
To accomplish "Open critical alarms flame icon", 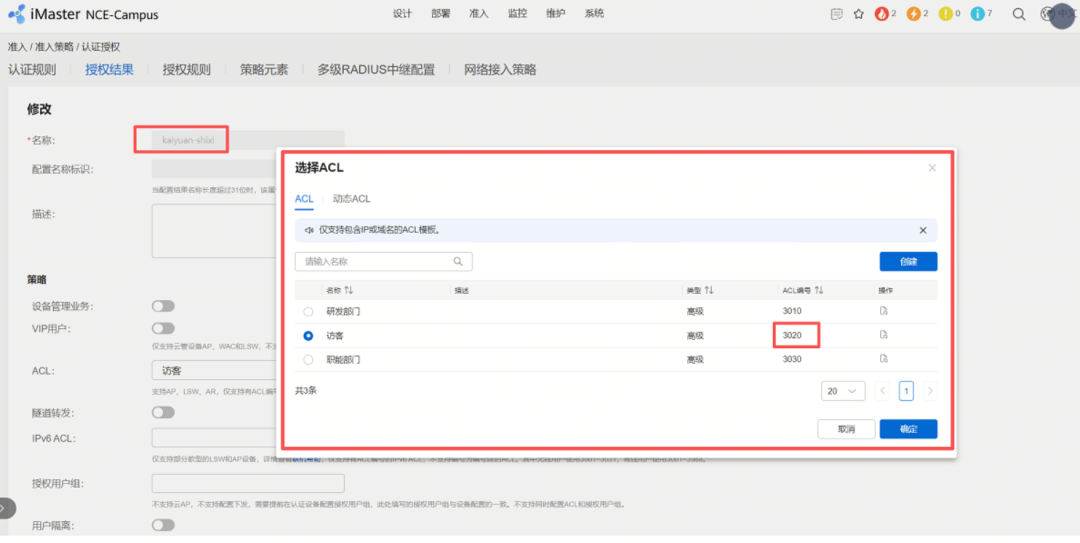I will point(882,14).
